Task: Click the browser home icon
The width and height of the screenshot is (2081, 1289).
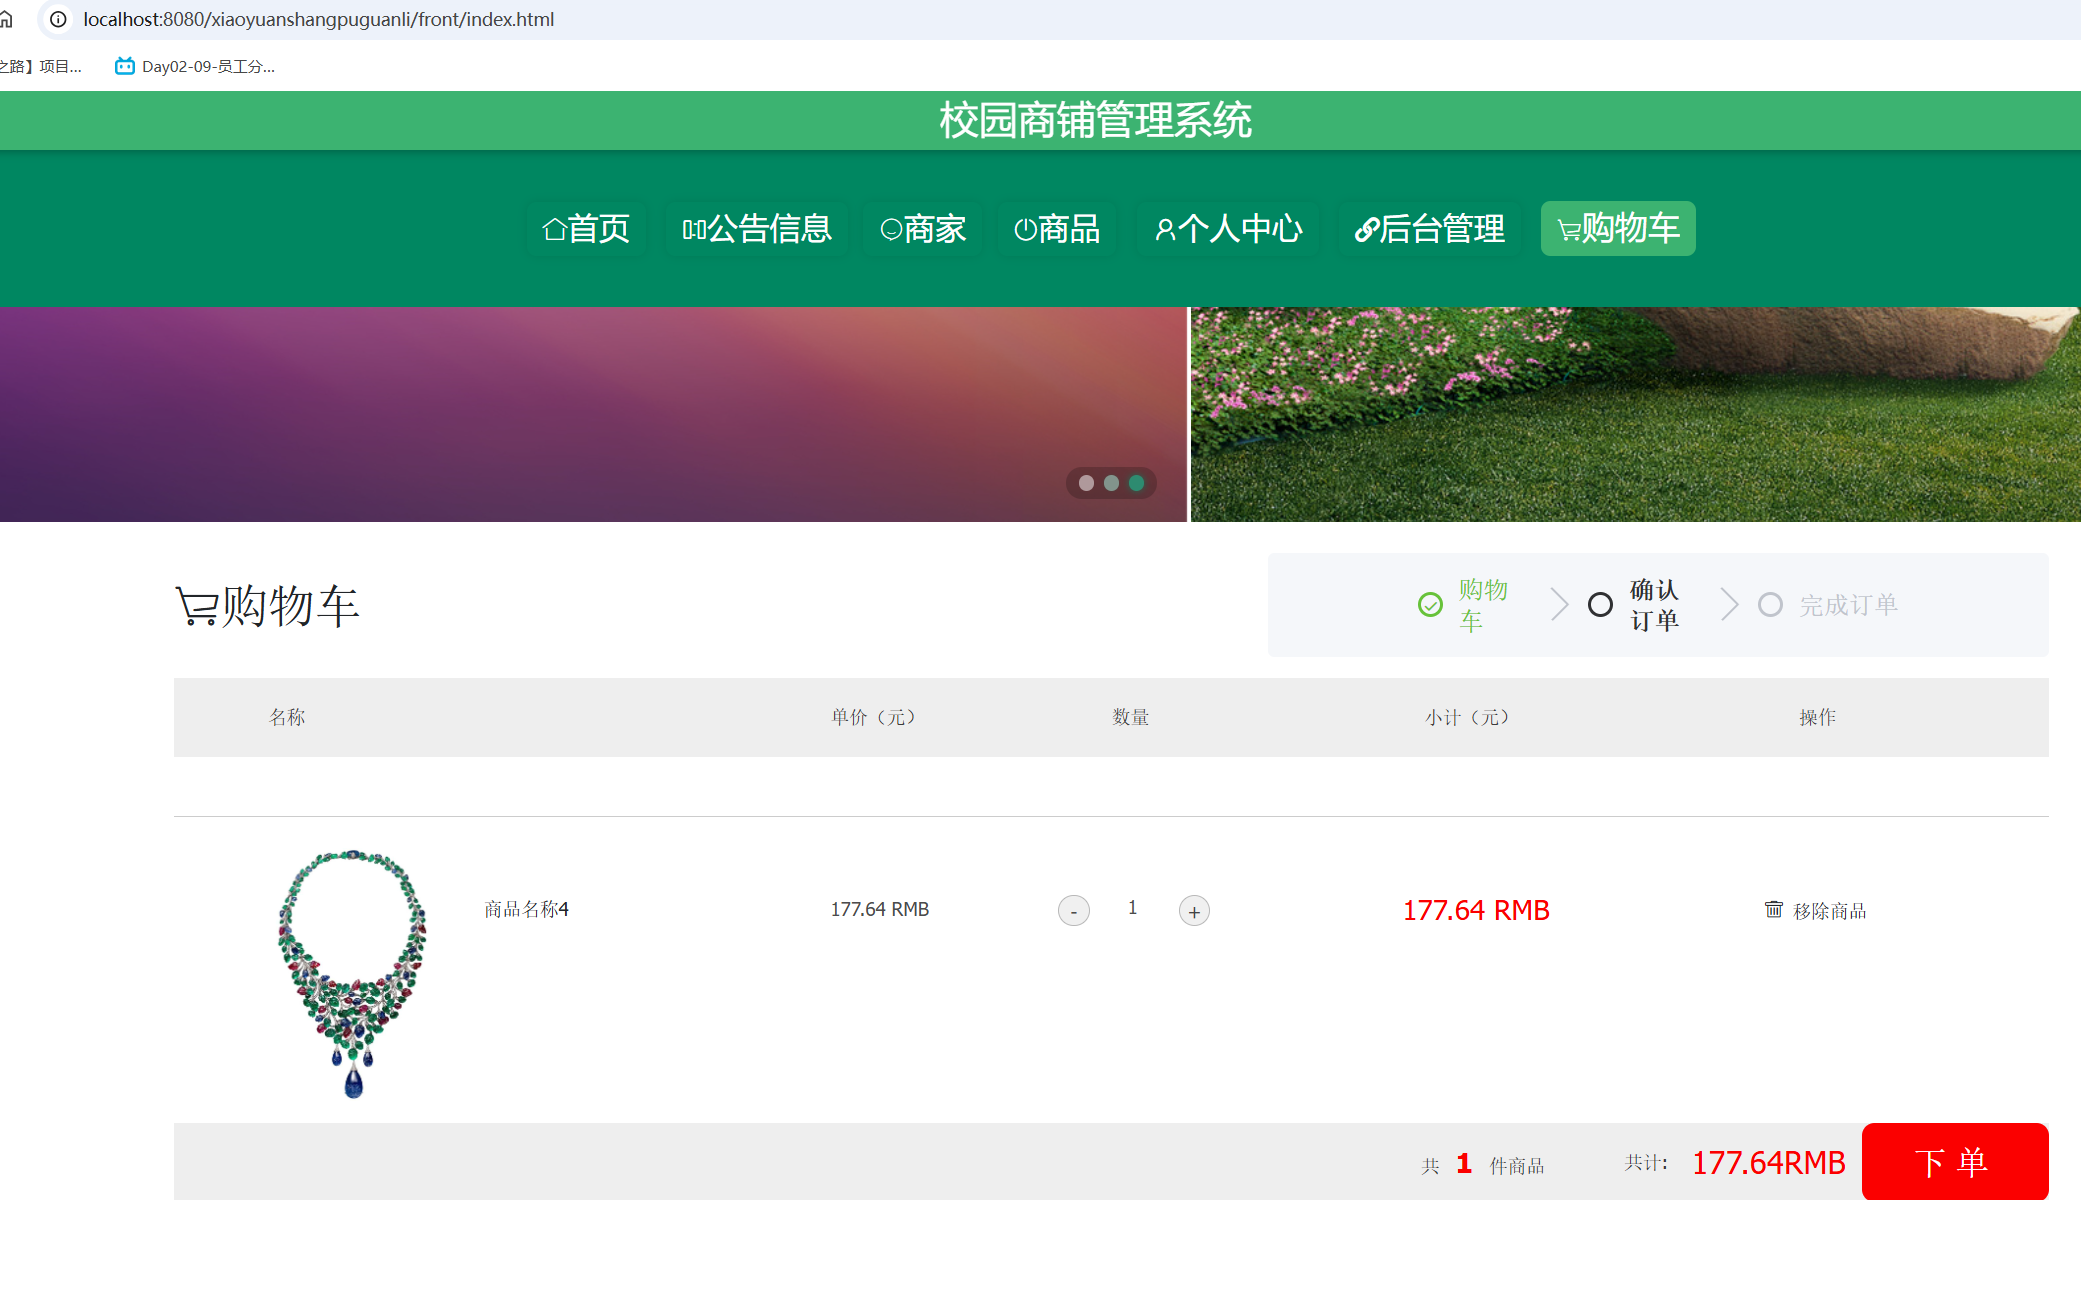Action: 6,19
